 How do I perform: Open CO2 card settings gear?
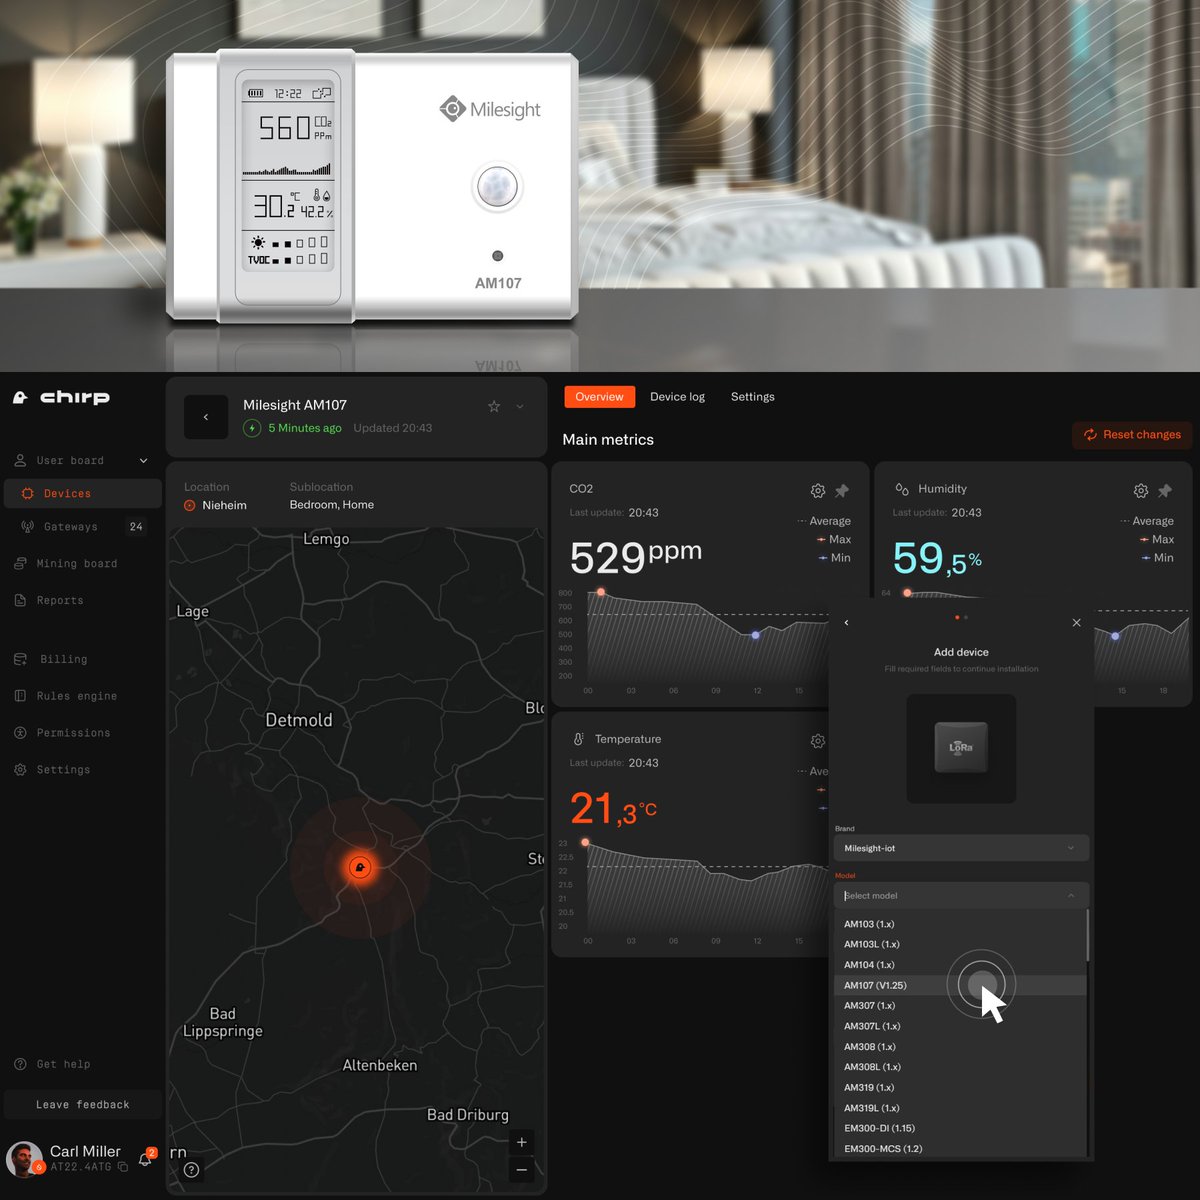coord(818,491)
